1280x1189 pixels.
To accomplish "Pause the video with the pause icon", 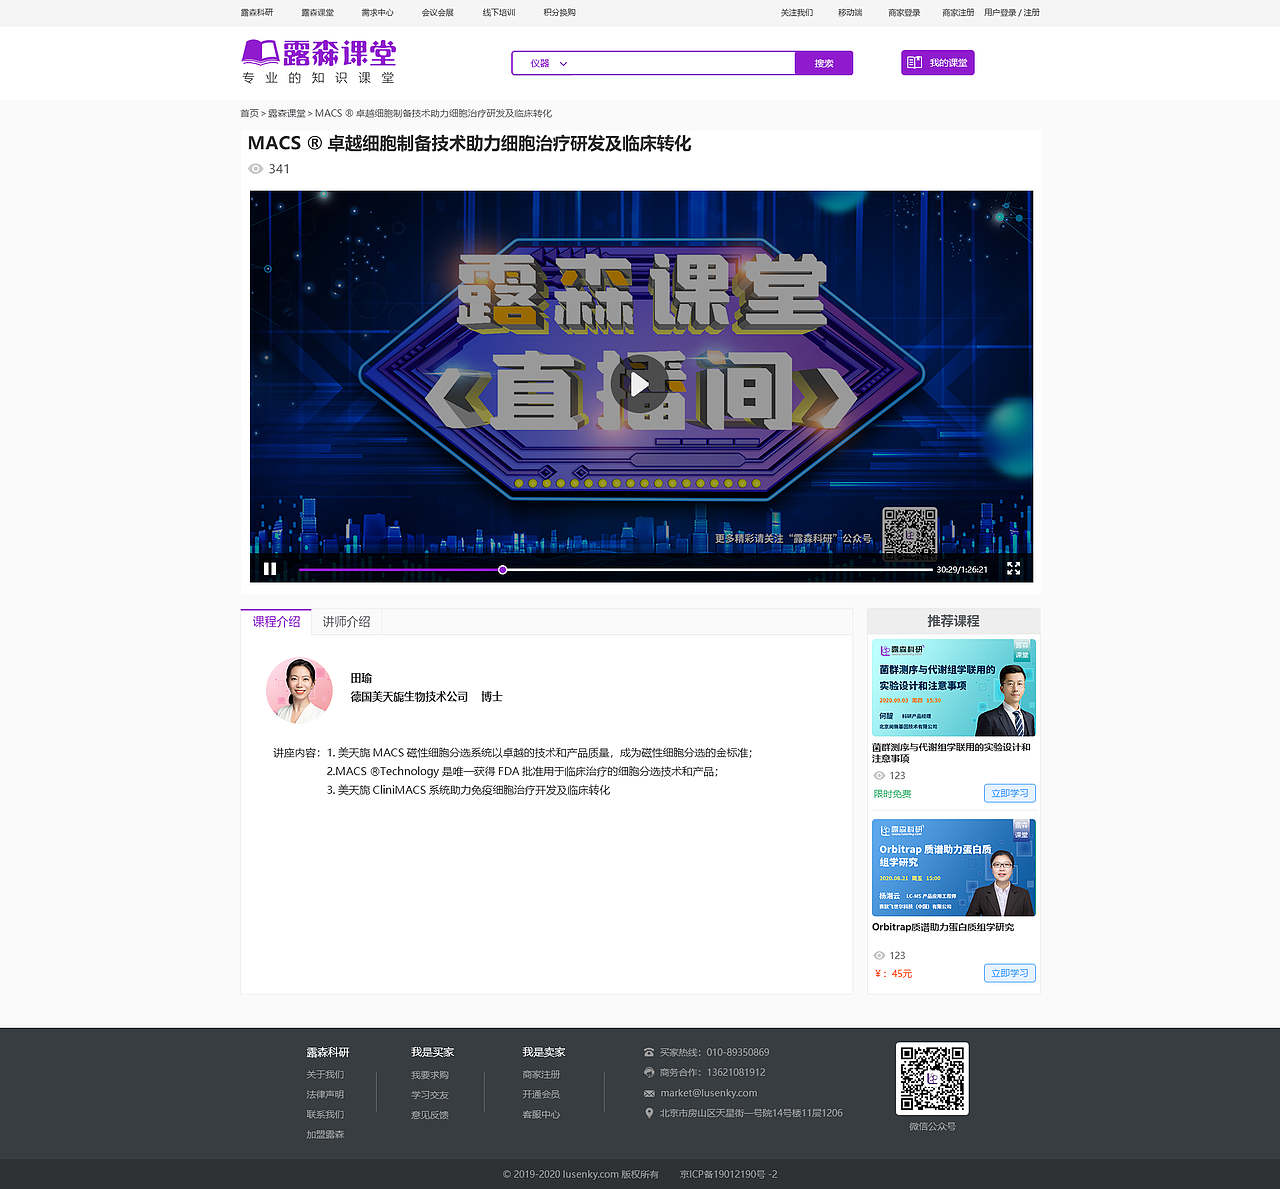I will click(270, 569).
